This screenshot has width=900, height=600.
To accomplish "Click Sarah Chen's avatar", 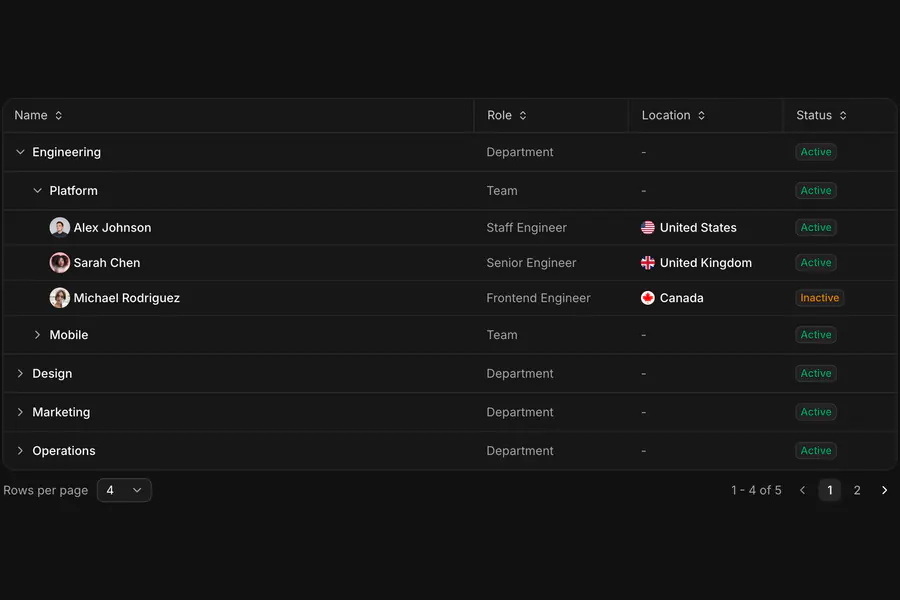I will (60, 262).
